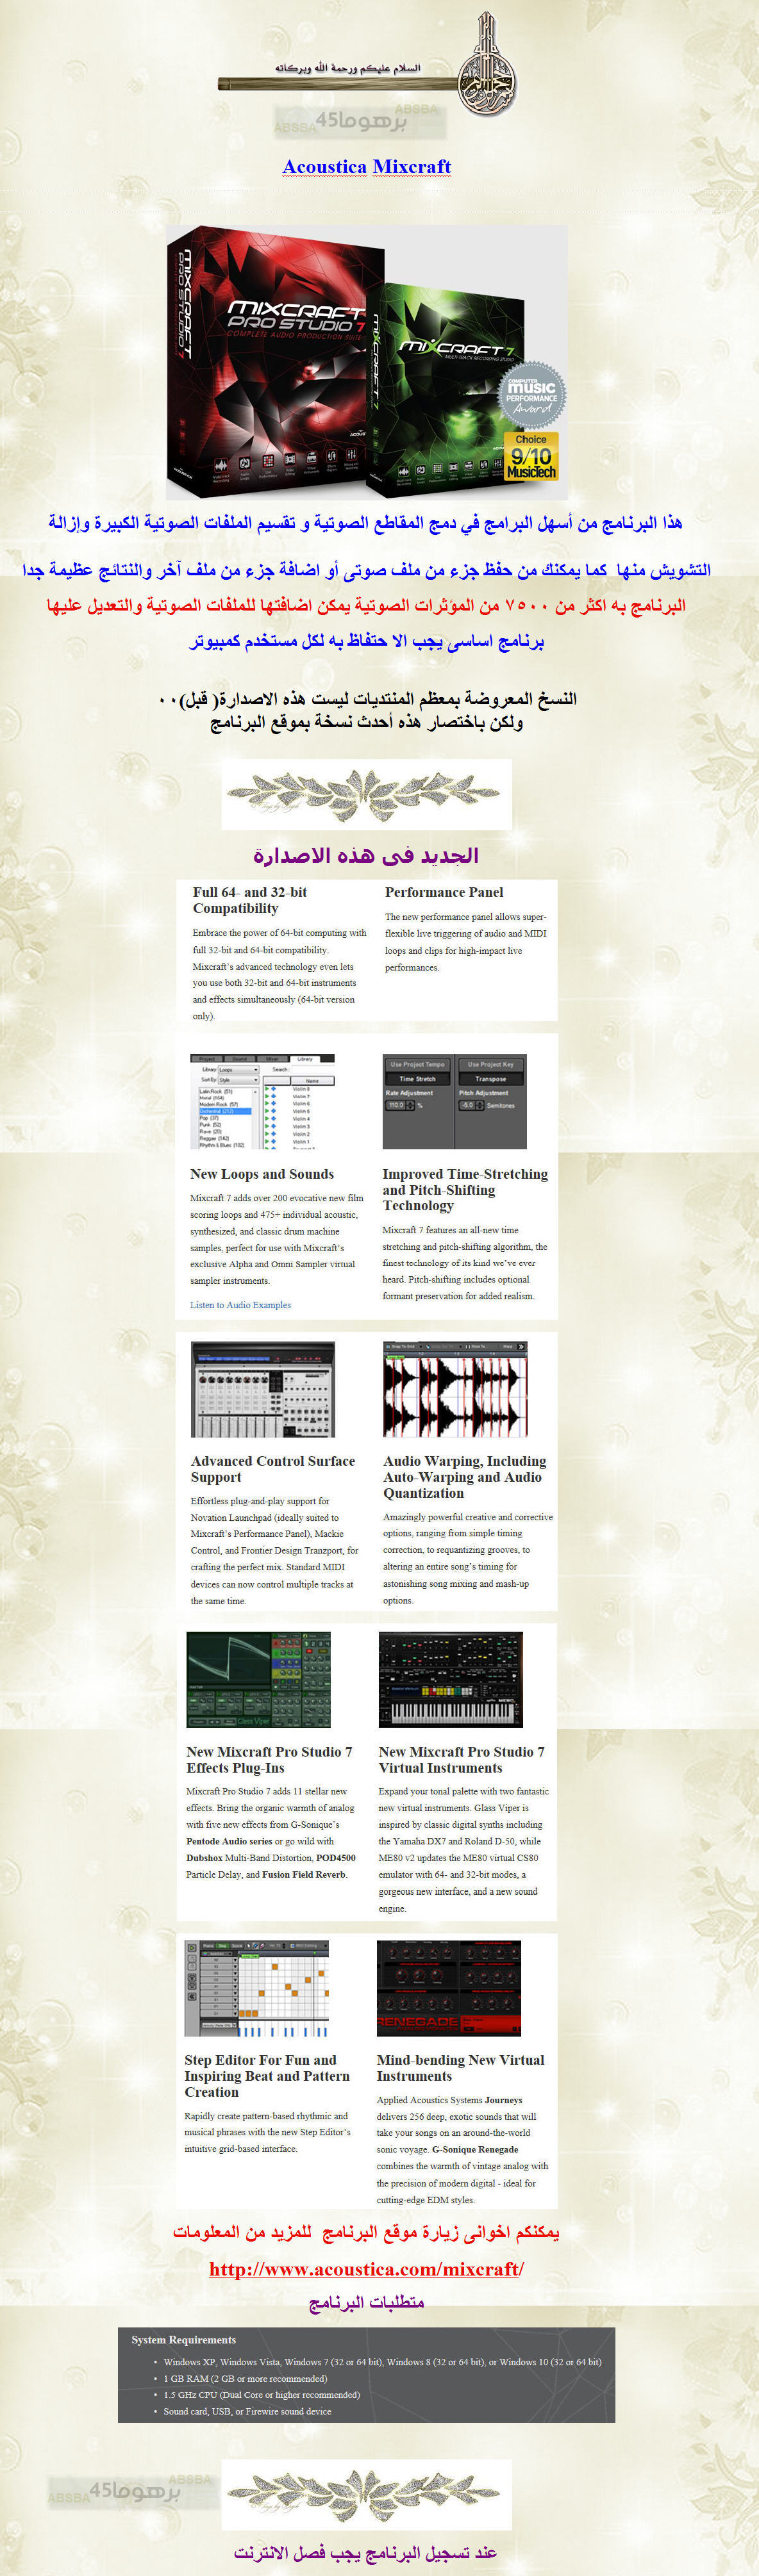Open the Library 'Loops' dropdown
Image resolution: width=759 pixels, height=2576 pixels.
(x=238, y=1069)
